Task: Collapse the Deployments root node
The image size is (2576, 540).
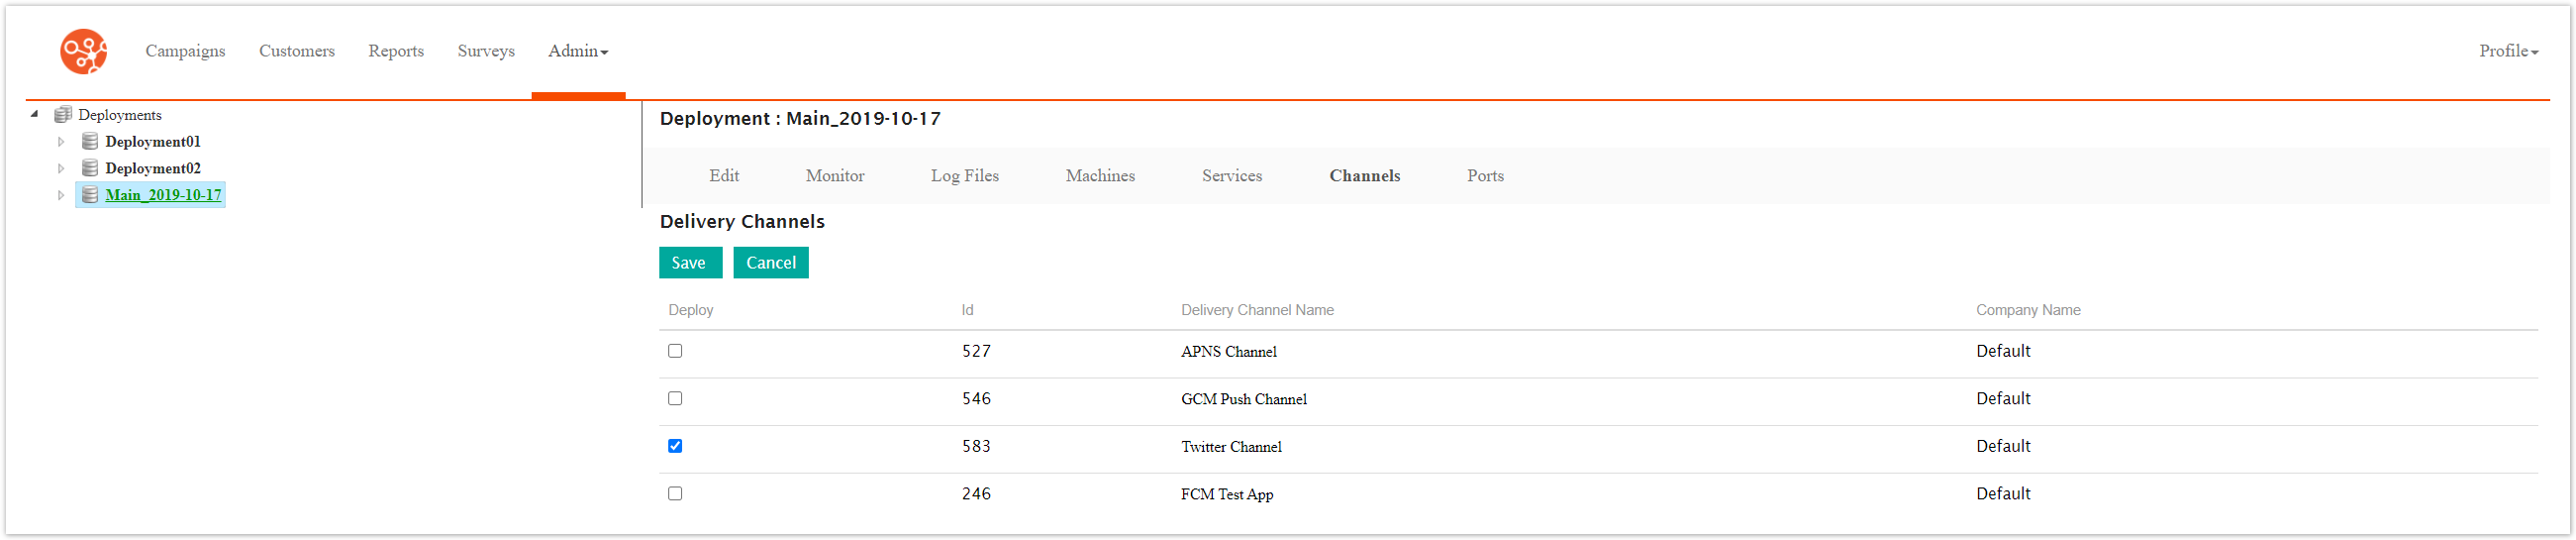Action: [34, 114]
